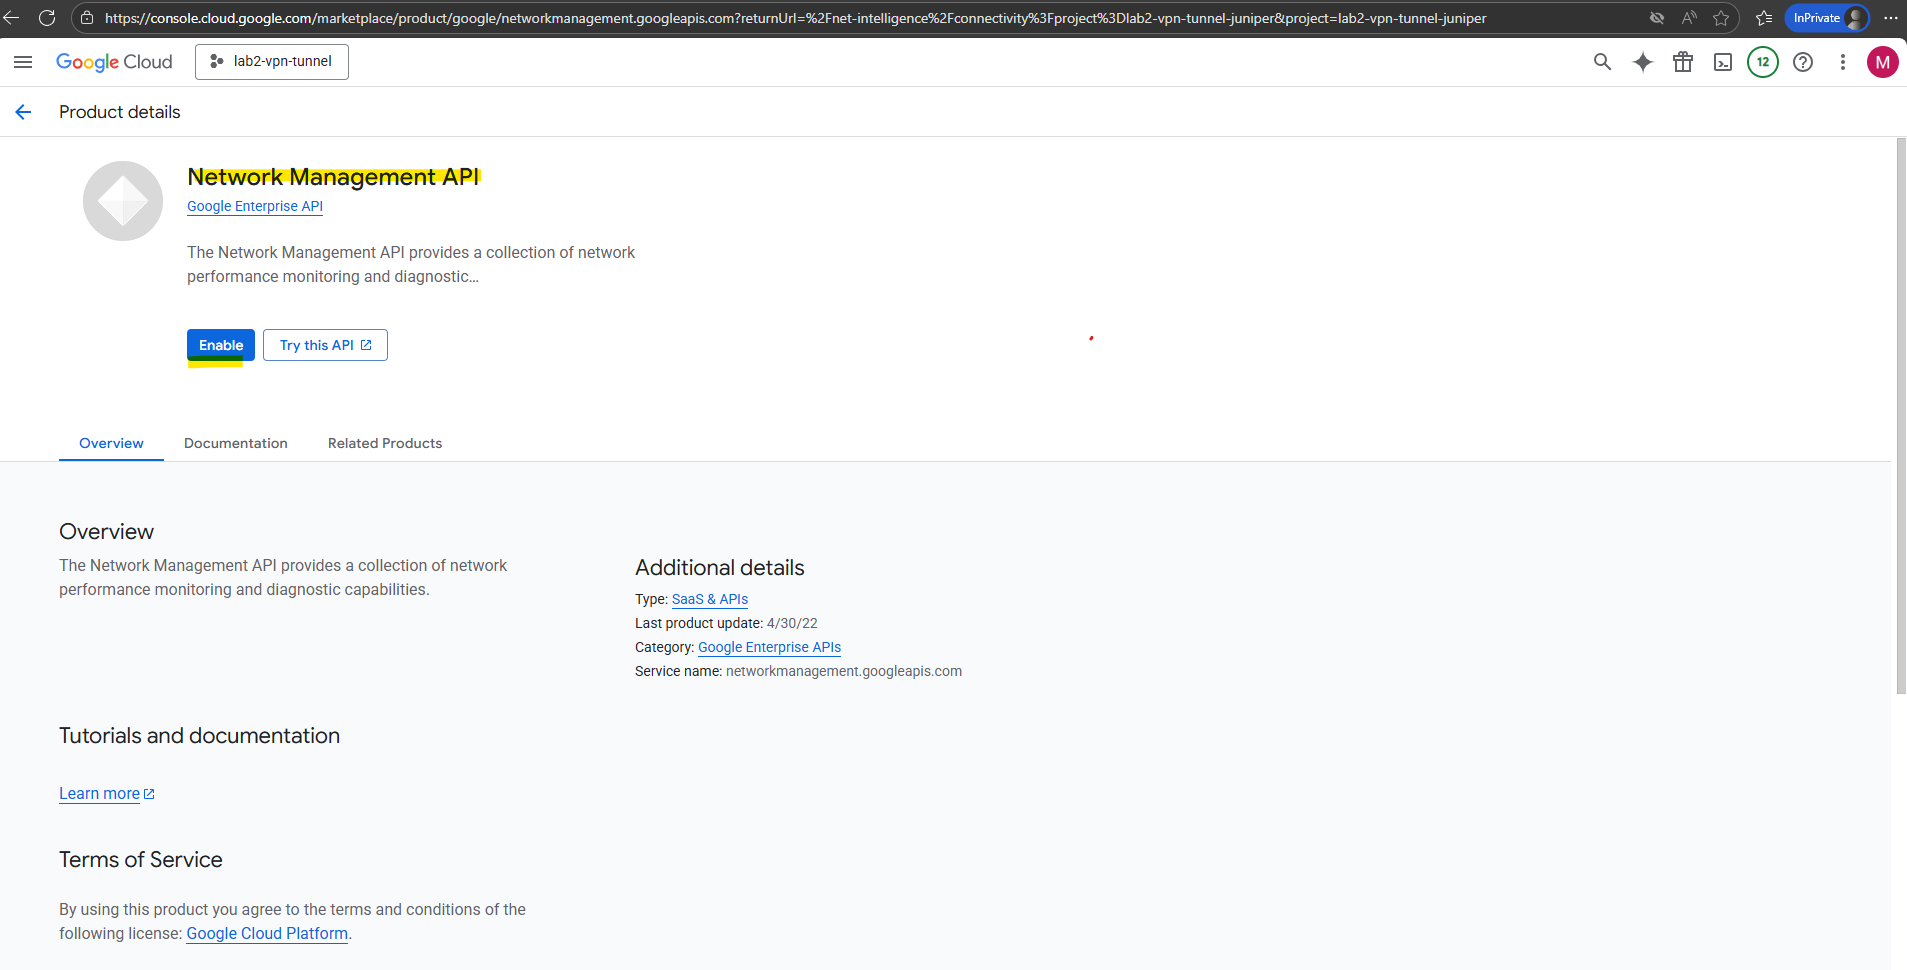This screenshot has height=970, width=1907.
Task: Click the Terms of Service heading
Action: (141, 859)
